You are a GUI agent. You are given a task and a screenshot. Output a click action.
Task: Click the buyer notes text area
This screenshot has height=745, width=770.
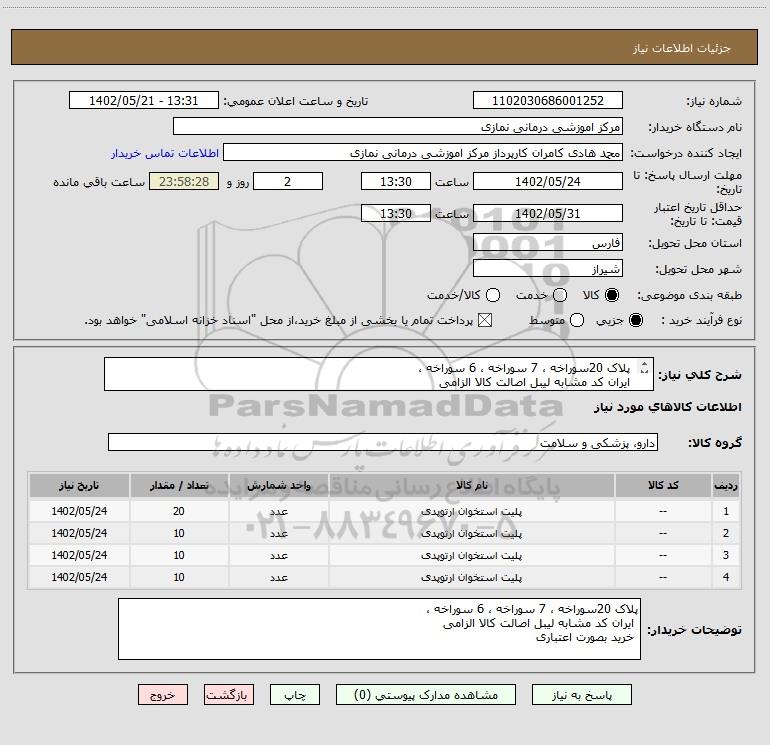point(379,629)
